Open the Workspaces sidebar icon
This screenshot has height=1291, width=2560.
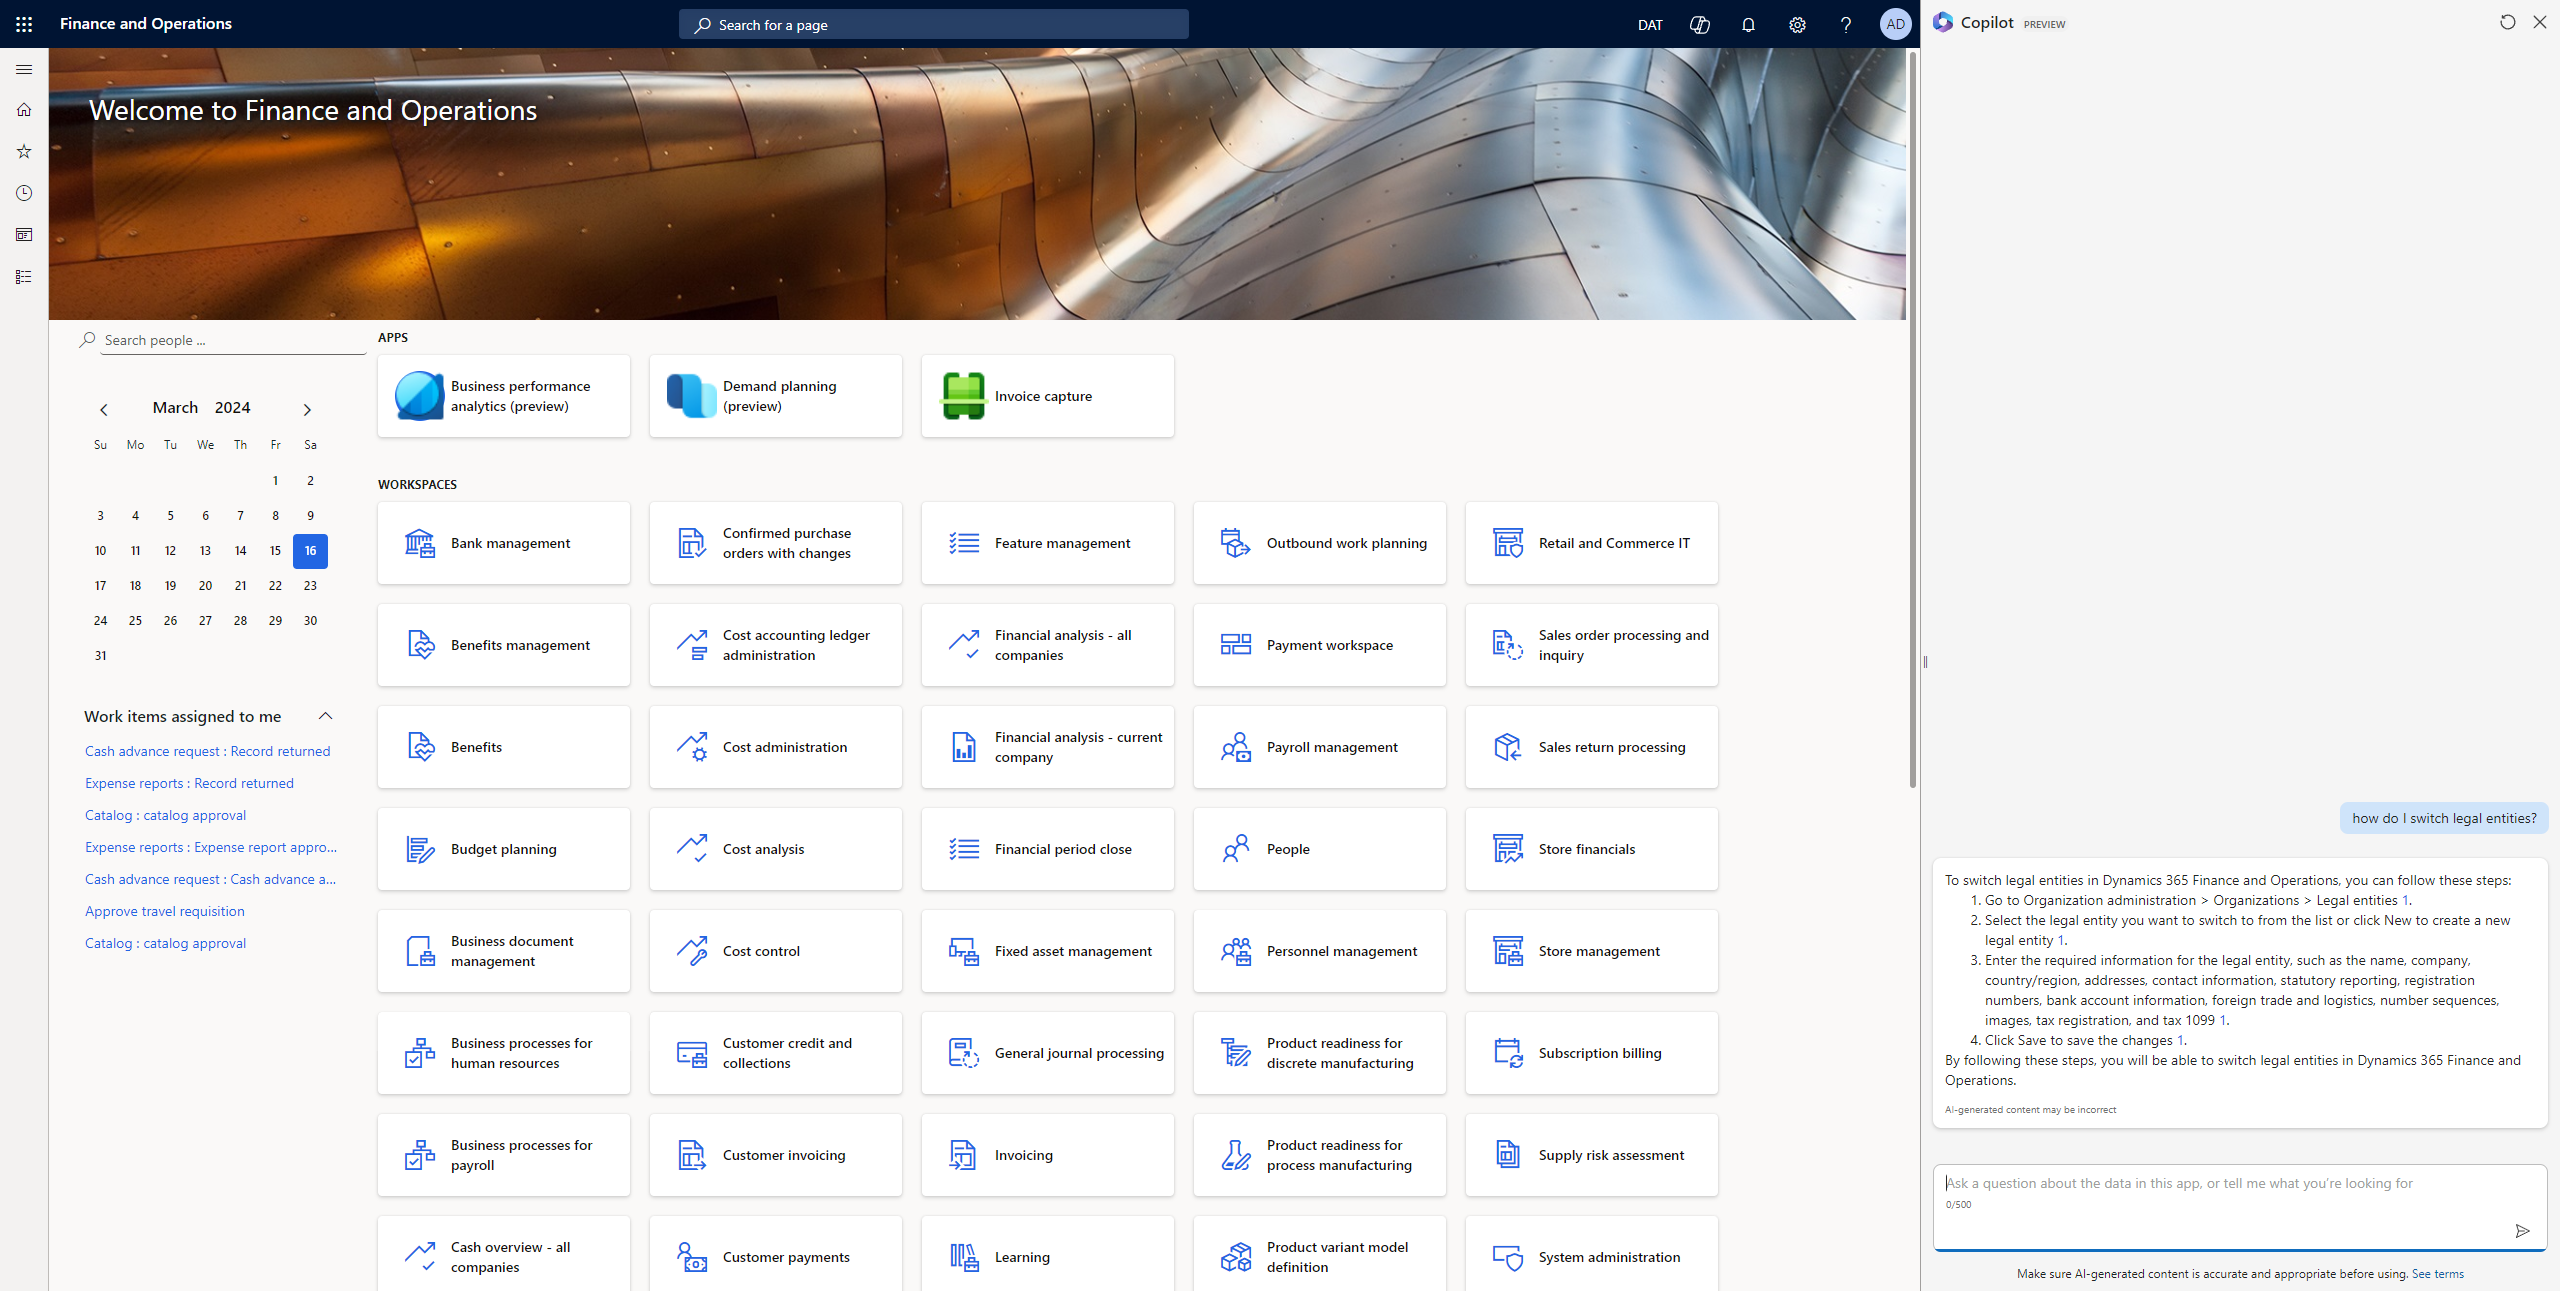24,235
